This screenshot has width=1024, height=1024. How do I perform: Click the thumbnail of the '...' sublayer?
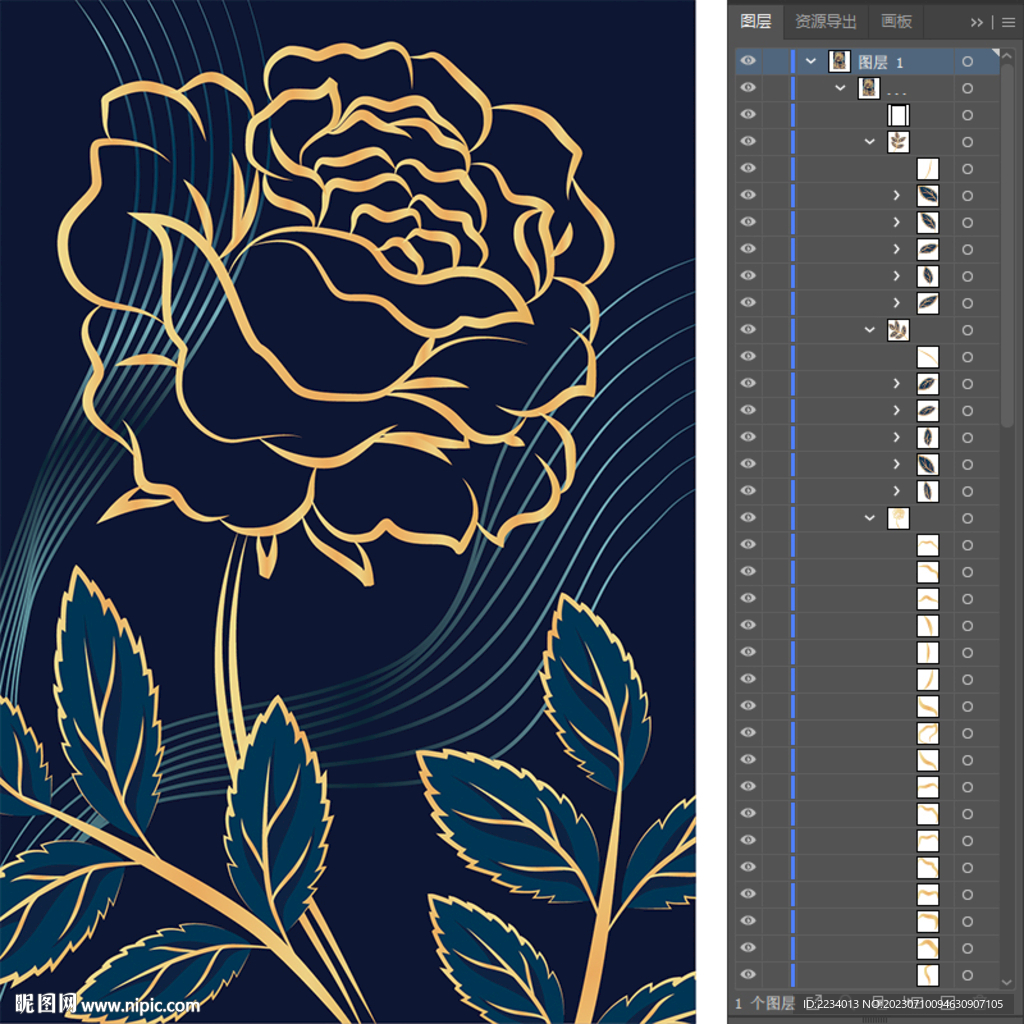869,88
